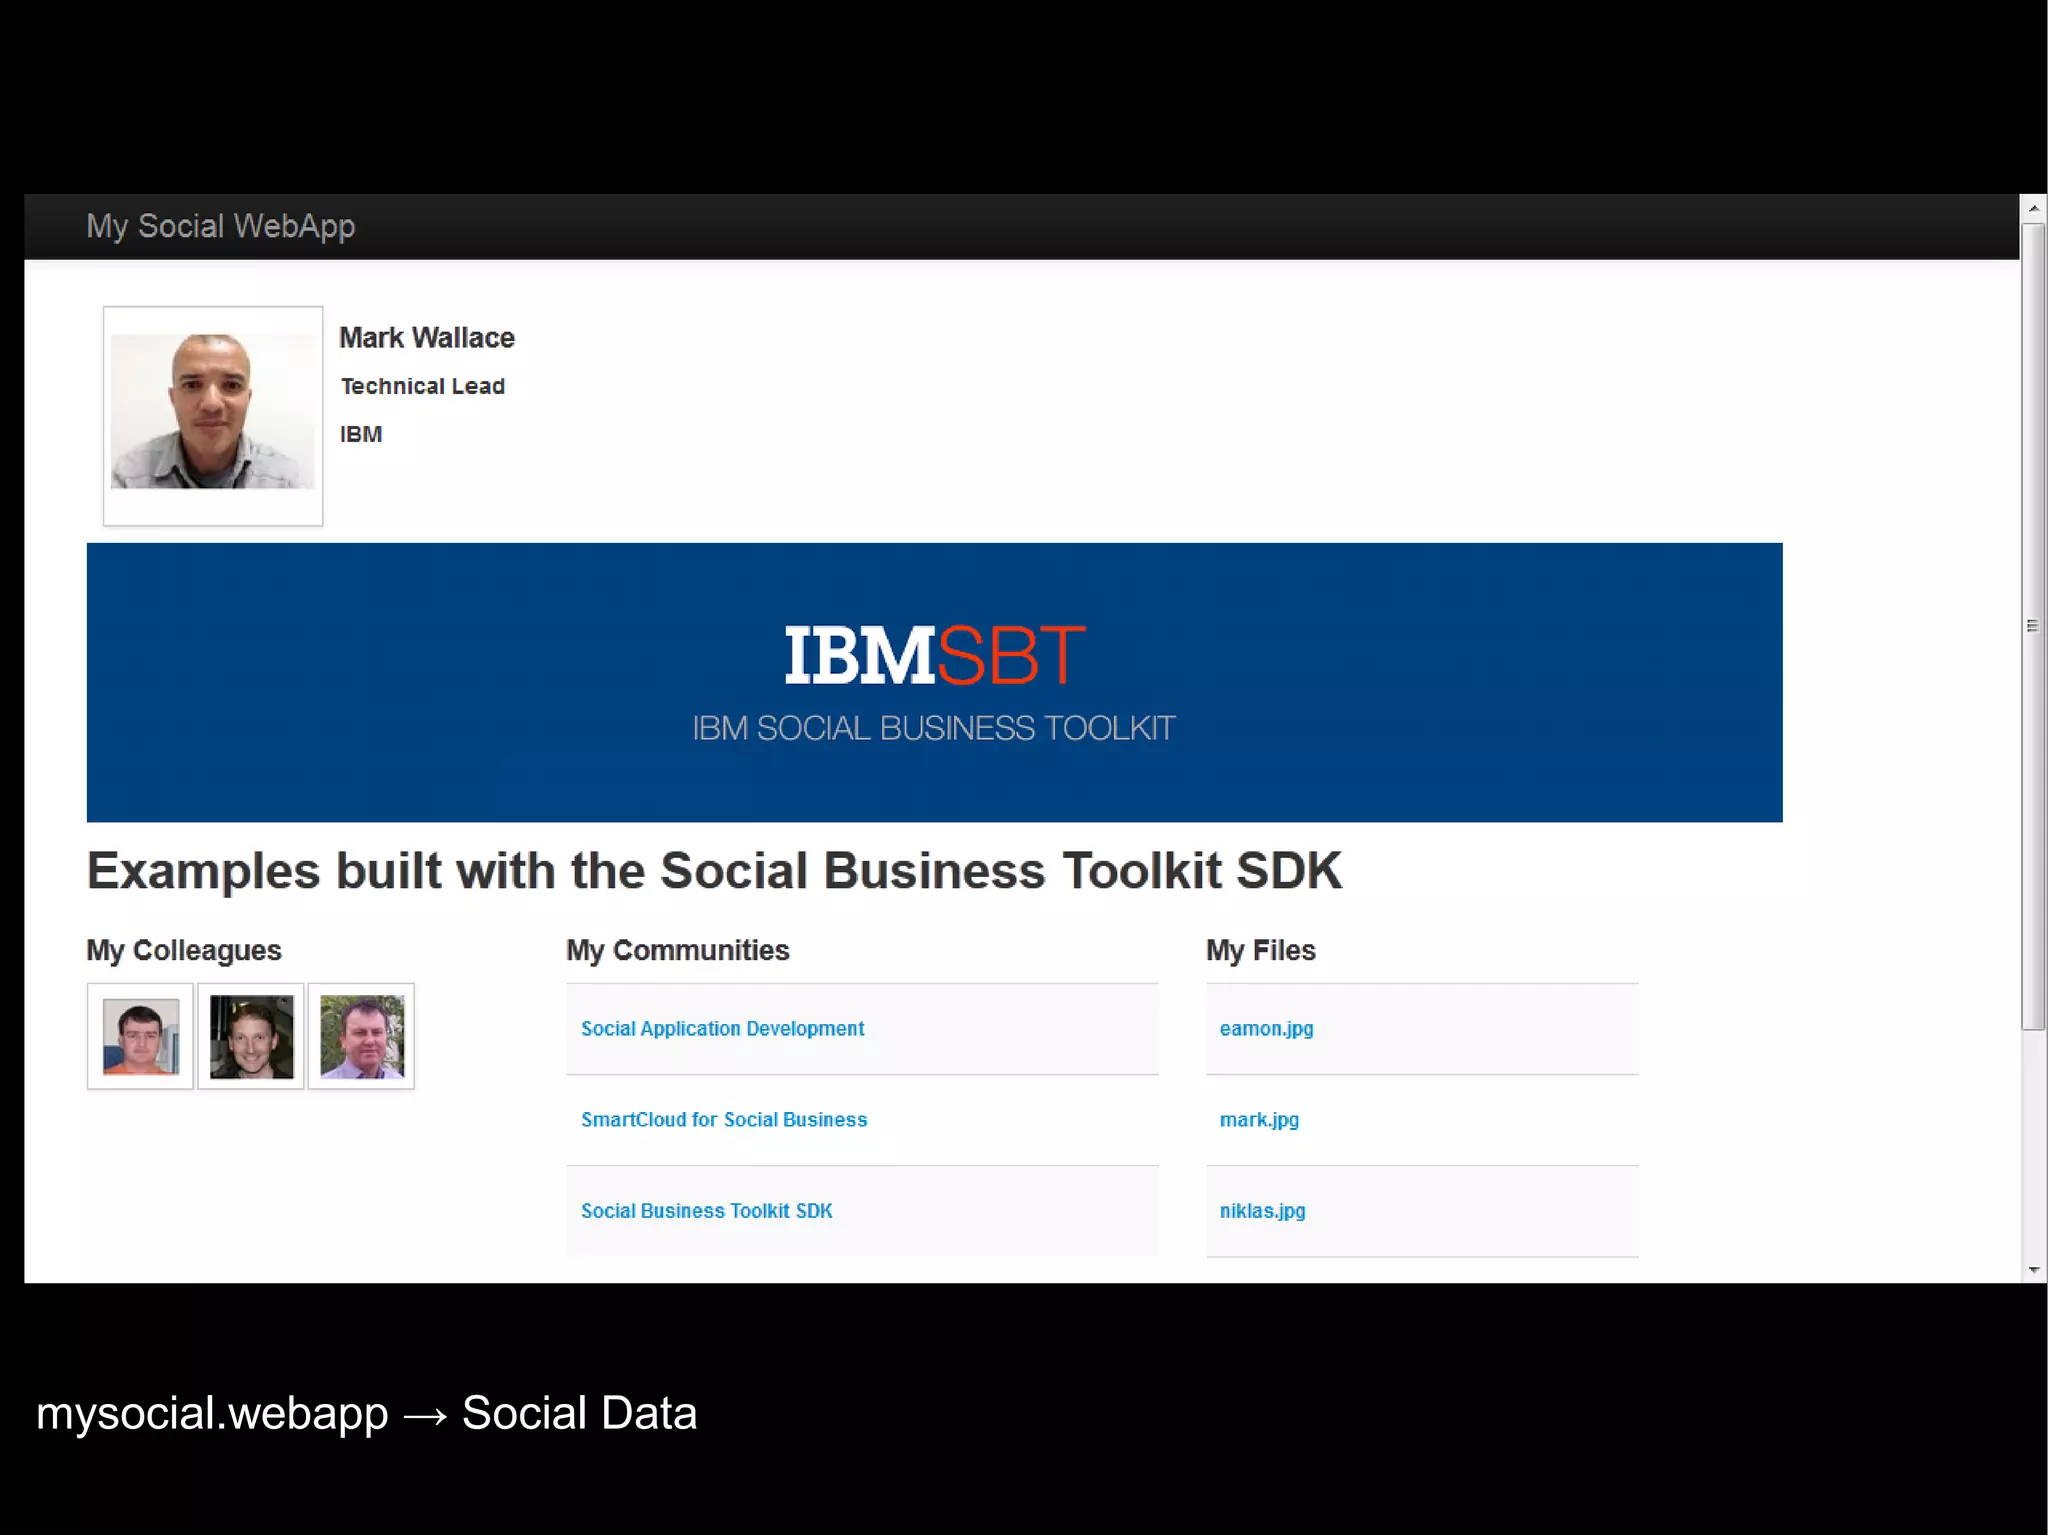The image size is (2048, 1535).
Task: Open the eamon.jpg file
Action: (x=1266, y=1029)
